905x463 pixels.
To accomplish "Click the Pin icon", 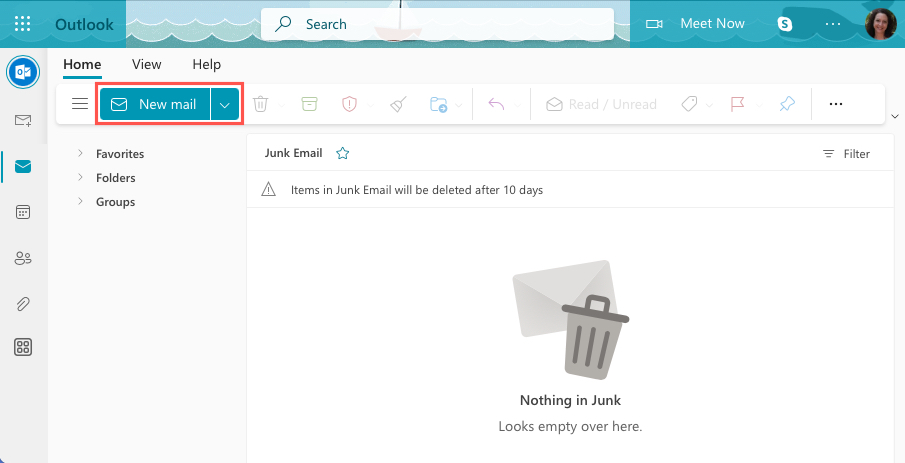I will tap(787, 104).
